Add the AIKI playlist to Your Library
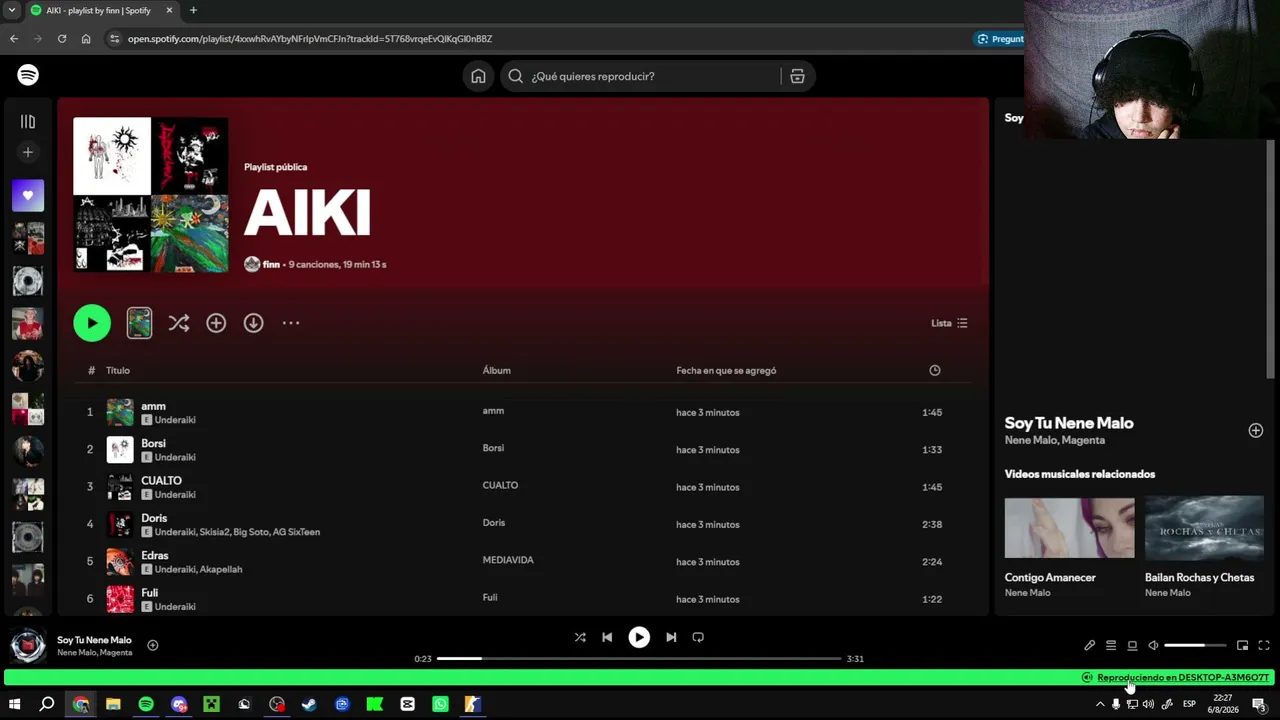 (216, 323)
